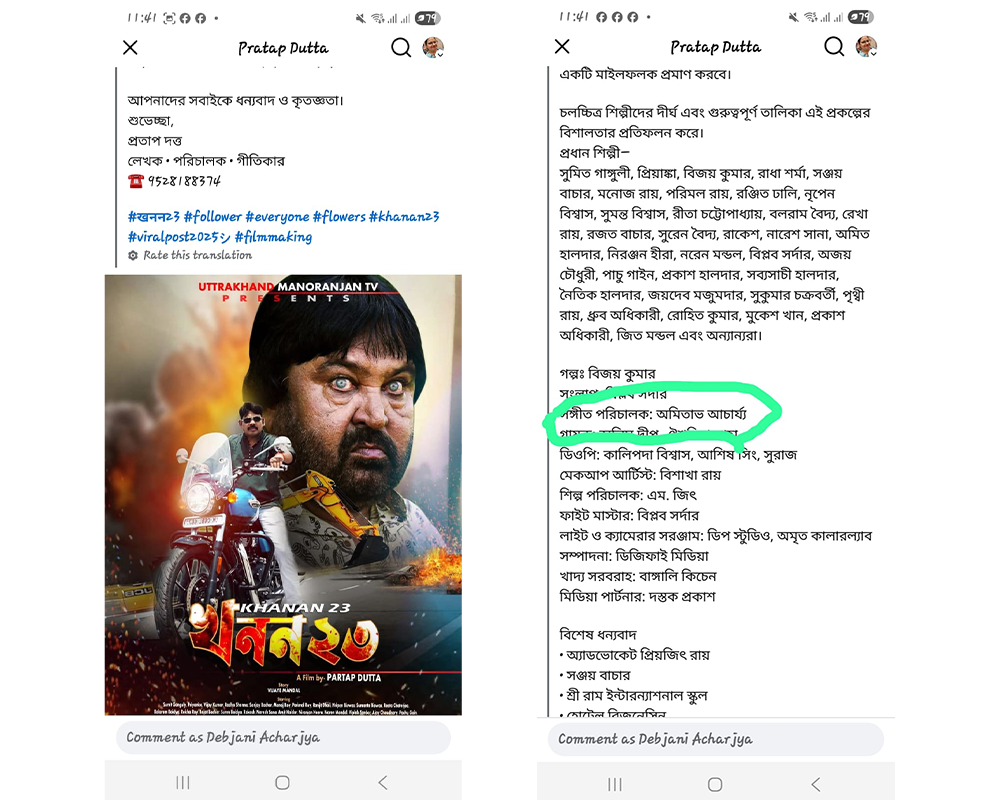Close the left post with X icon
Screen dimensions: 1000x800
click(130, 47)
